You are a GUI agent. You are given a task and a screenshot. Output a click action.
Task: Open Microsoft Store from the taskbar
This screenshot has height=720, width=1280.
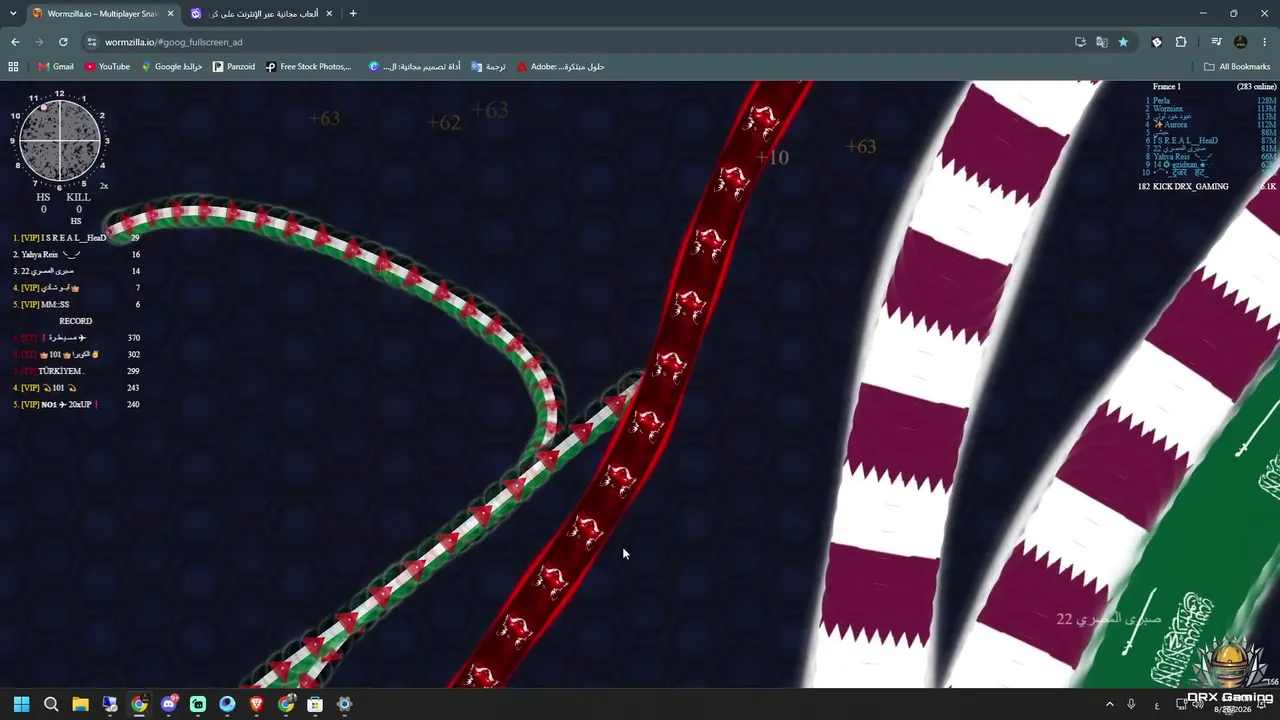[x=315, y=704]
